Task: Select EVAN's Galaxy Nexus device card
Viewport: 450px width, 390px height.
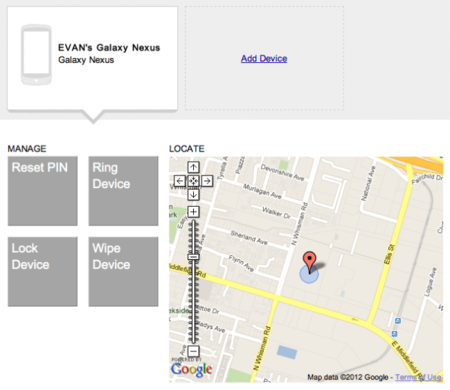Action: [x=92, y=58]
